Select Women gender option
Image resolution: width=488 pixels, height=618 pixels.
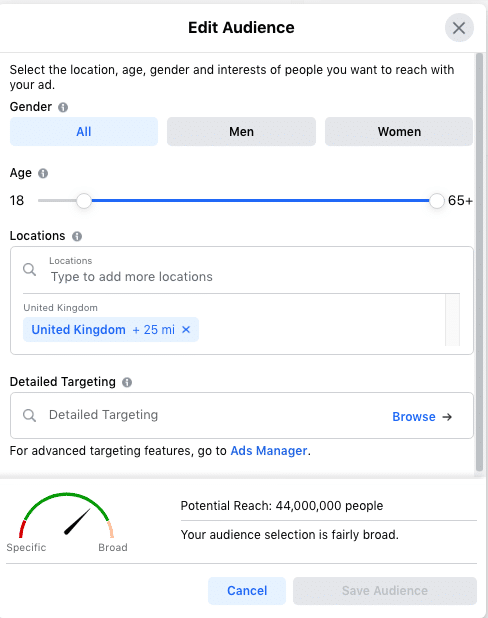[x=399, y=132]
